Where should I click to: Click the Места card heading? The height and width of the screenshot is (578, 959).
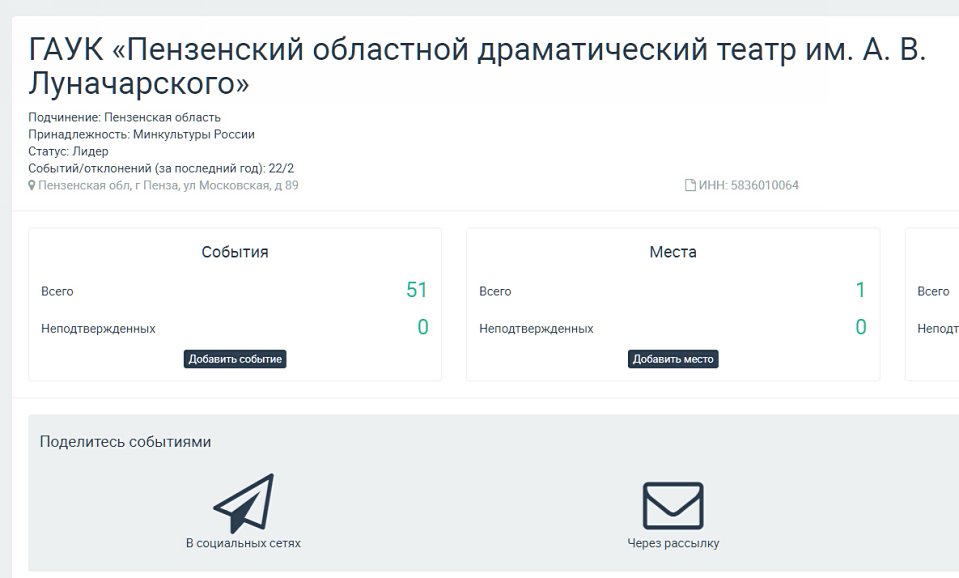click(673, 252)
